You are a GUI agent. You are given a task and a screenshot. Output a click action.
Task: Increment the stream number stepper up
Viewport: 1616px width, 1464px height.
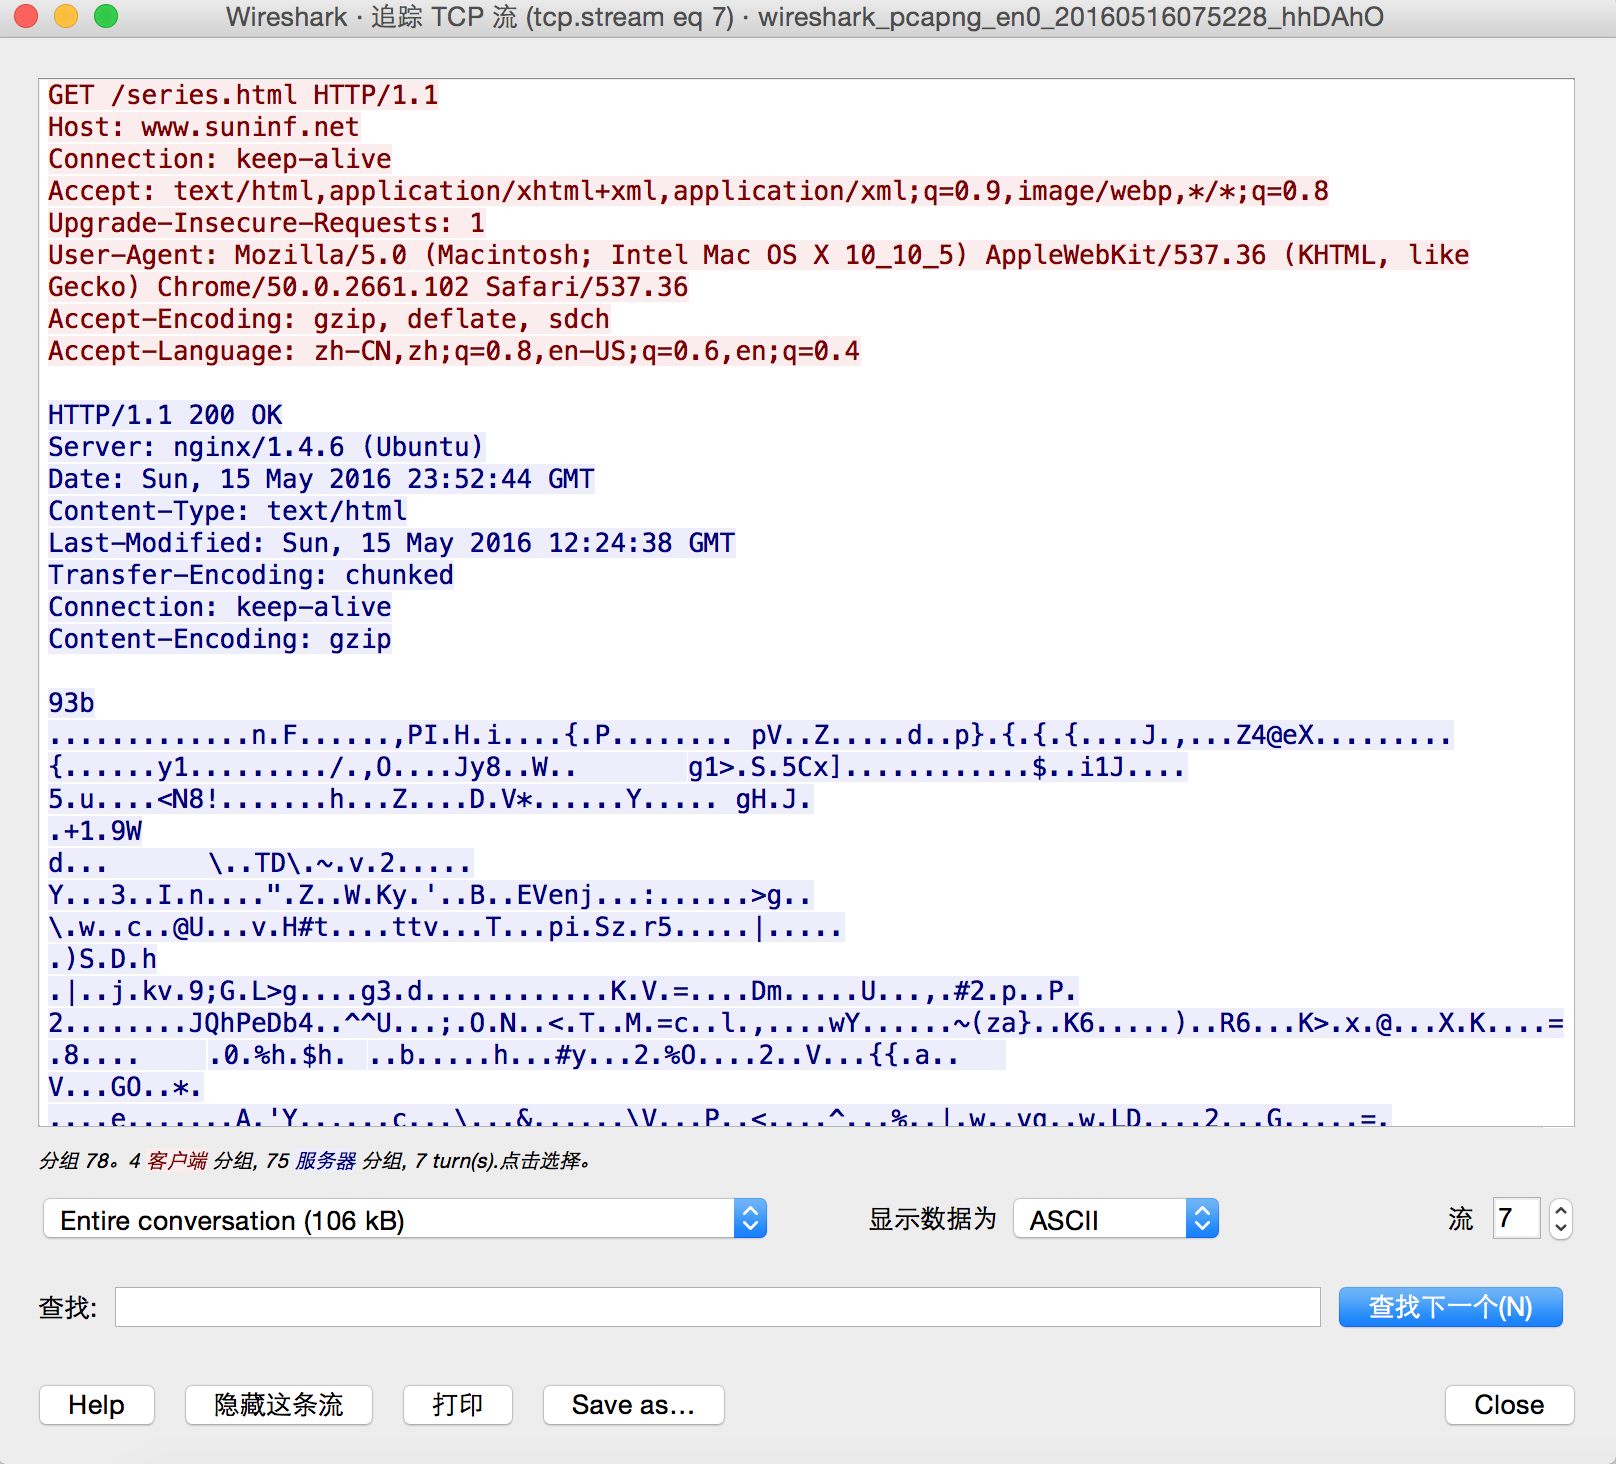click(1561, 1210)
